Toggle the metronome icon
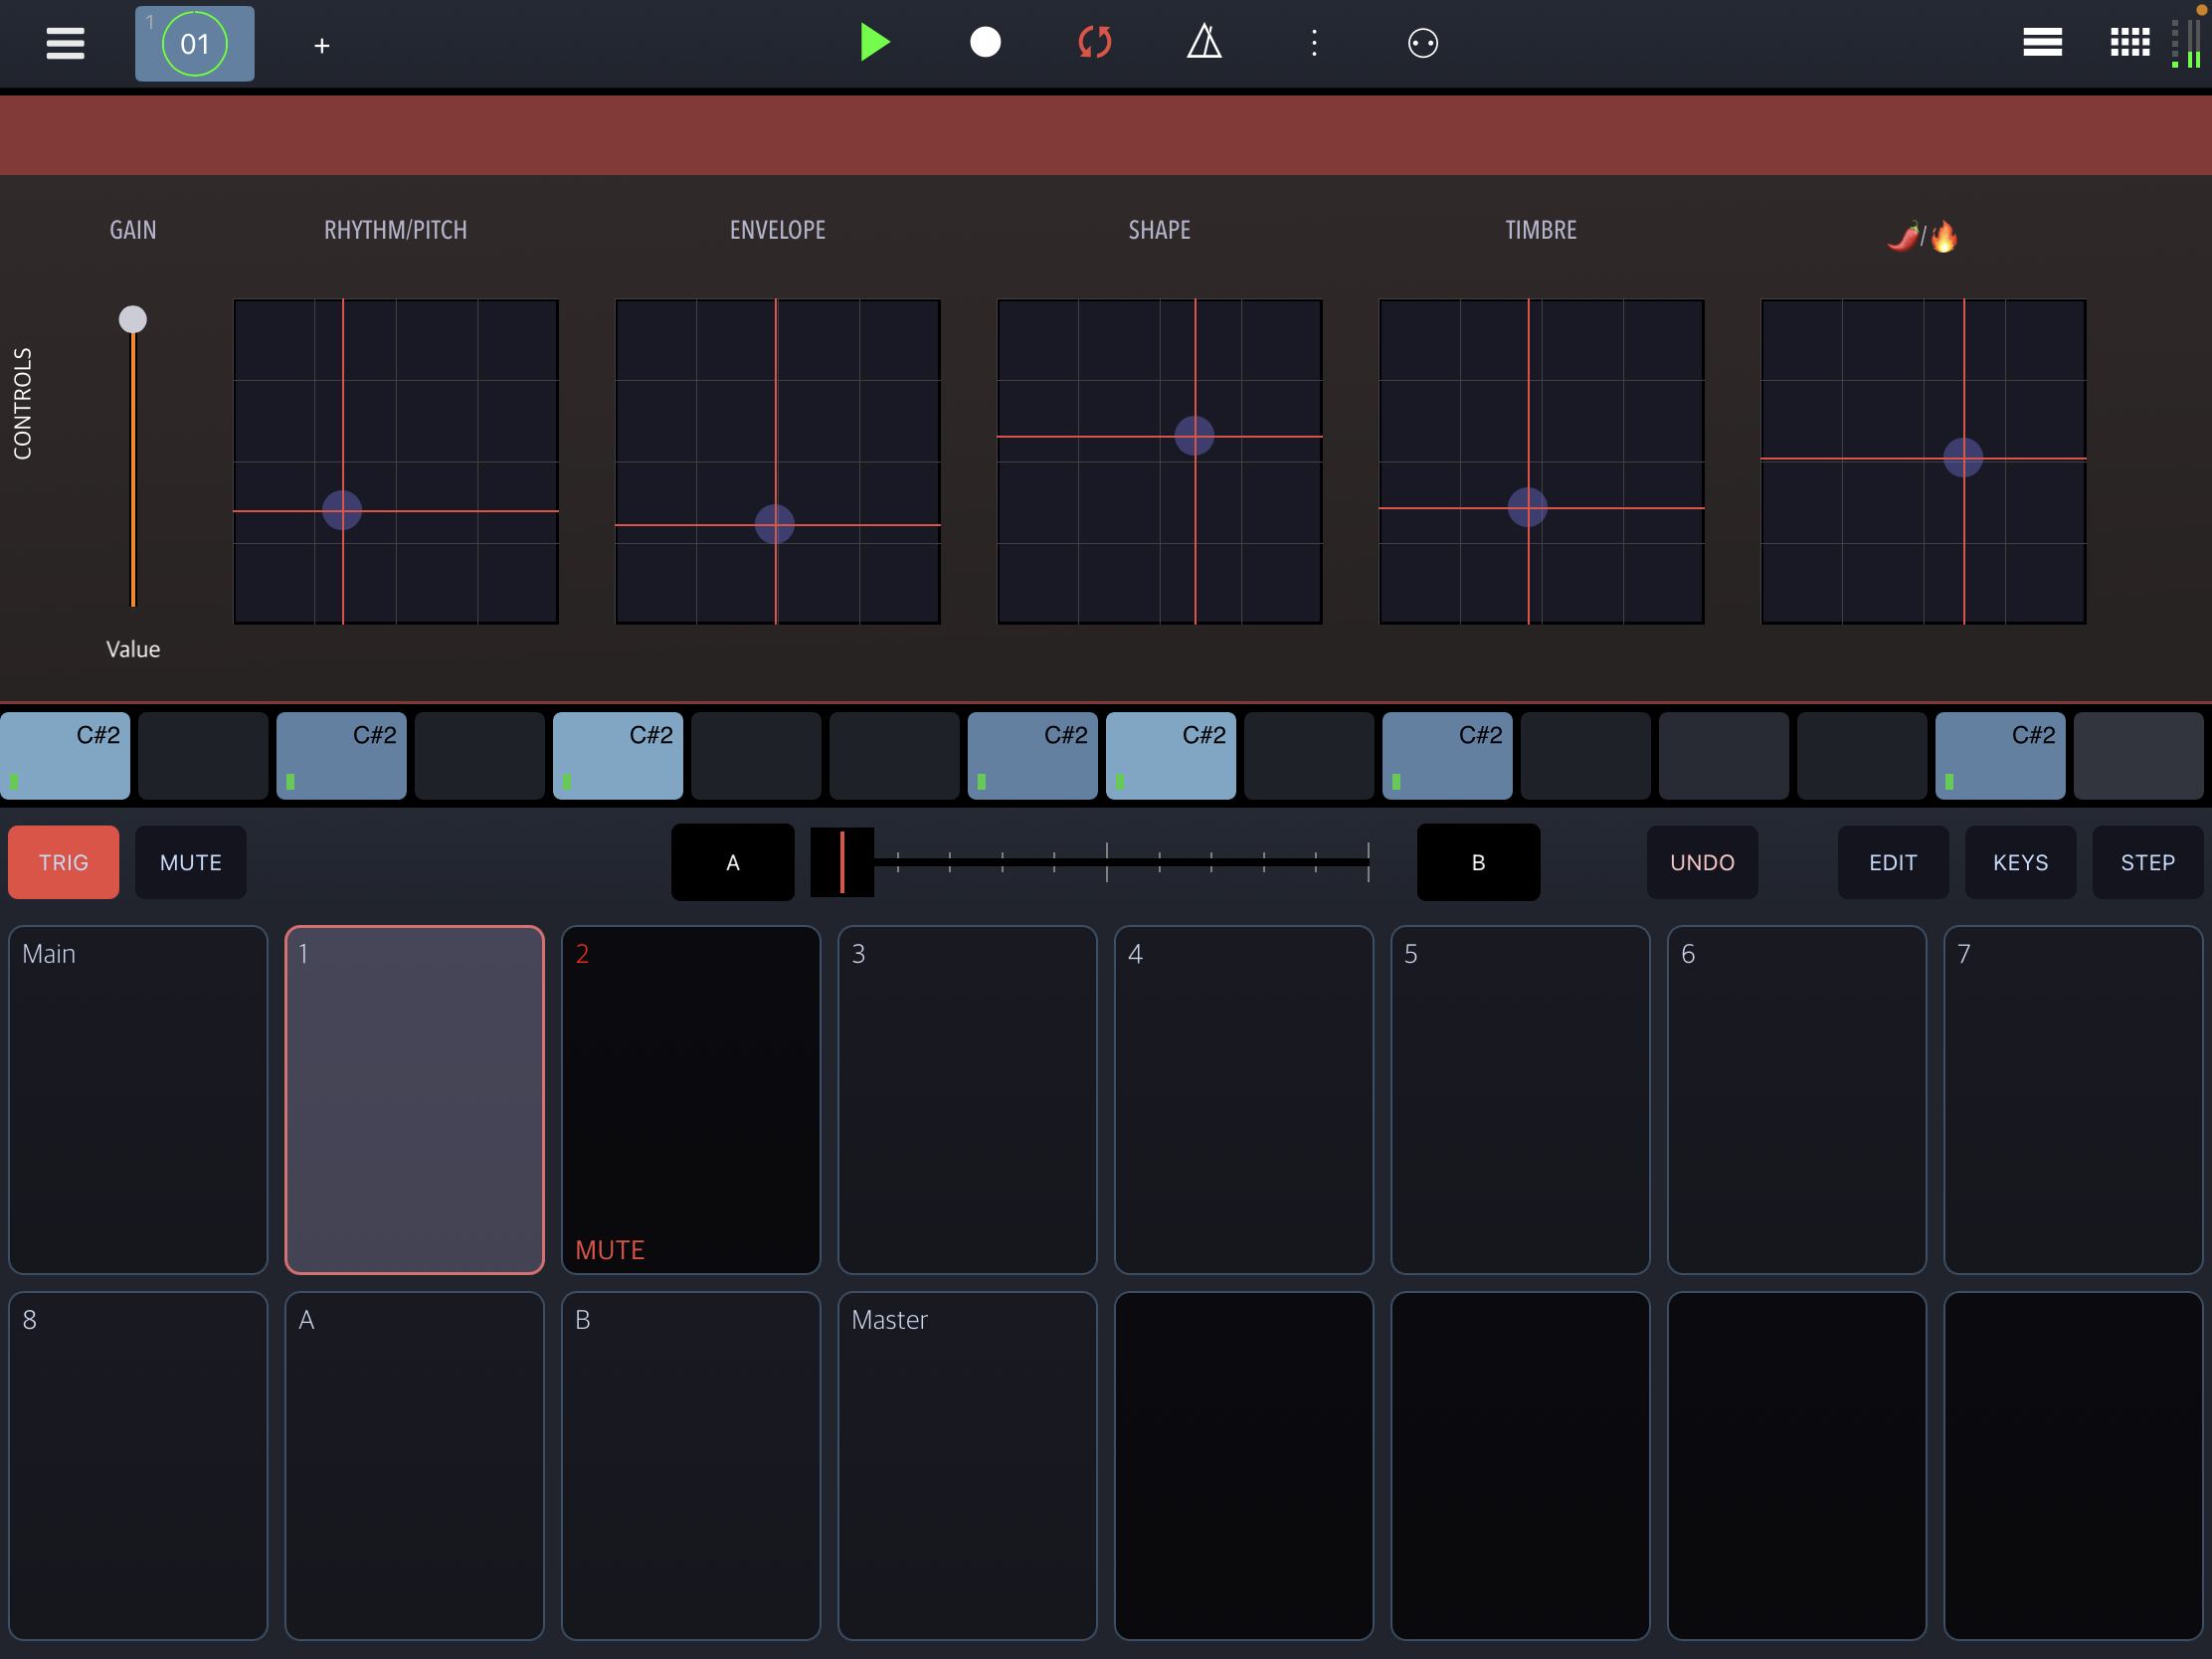Image resolution: width=2212 pixels, height=1659 pixels. [x=1204, y=43]
